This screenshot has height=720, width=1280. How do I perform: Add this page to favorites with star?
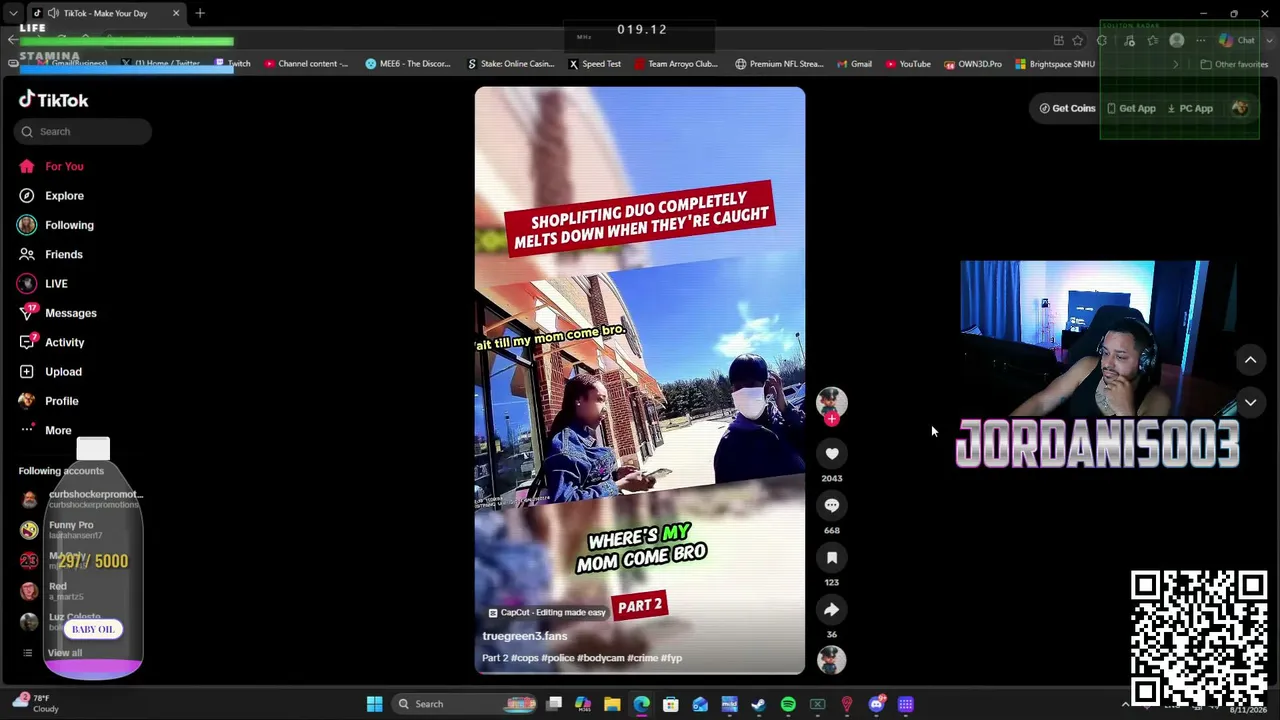coord(1078,40)
